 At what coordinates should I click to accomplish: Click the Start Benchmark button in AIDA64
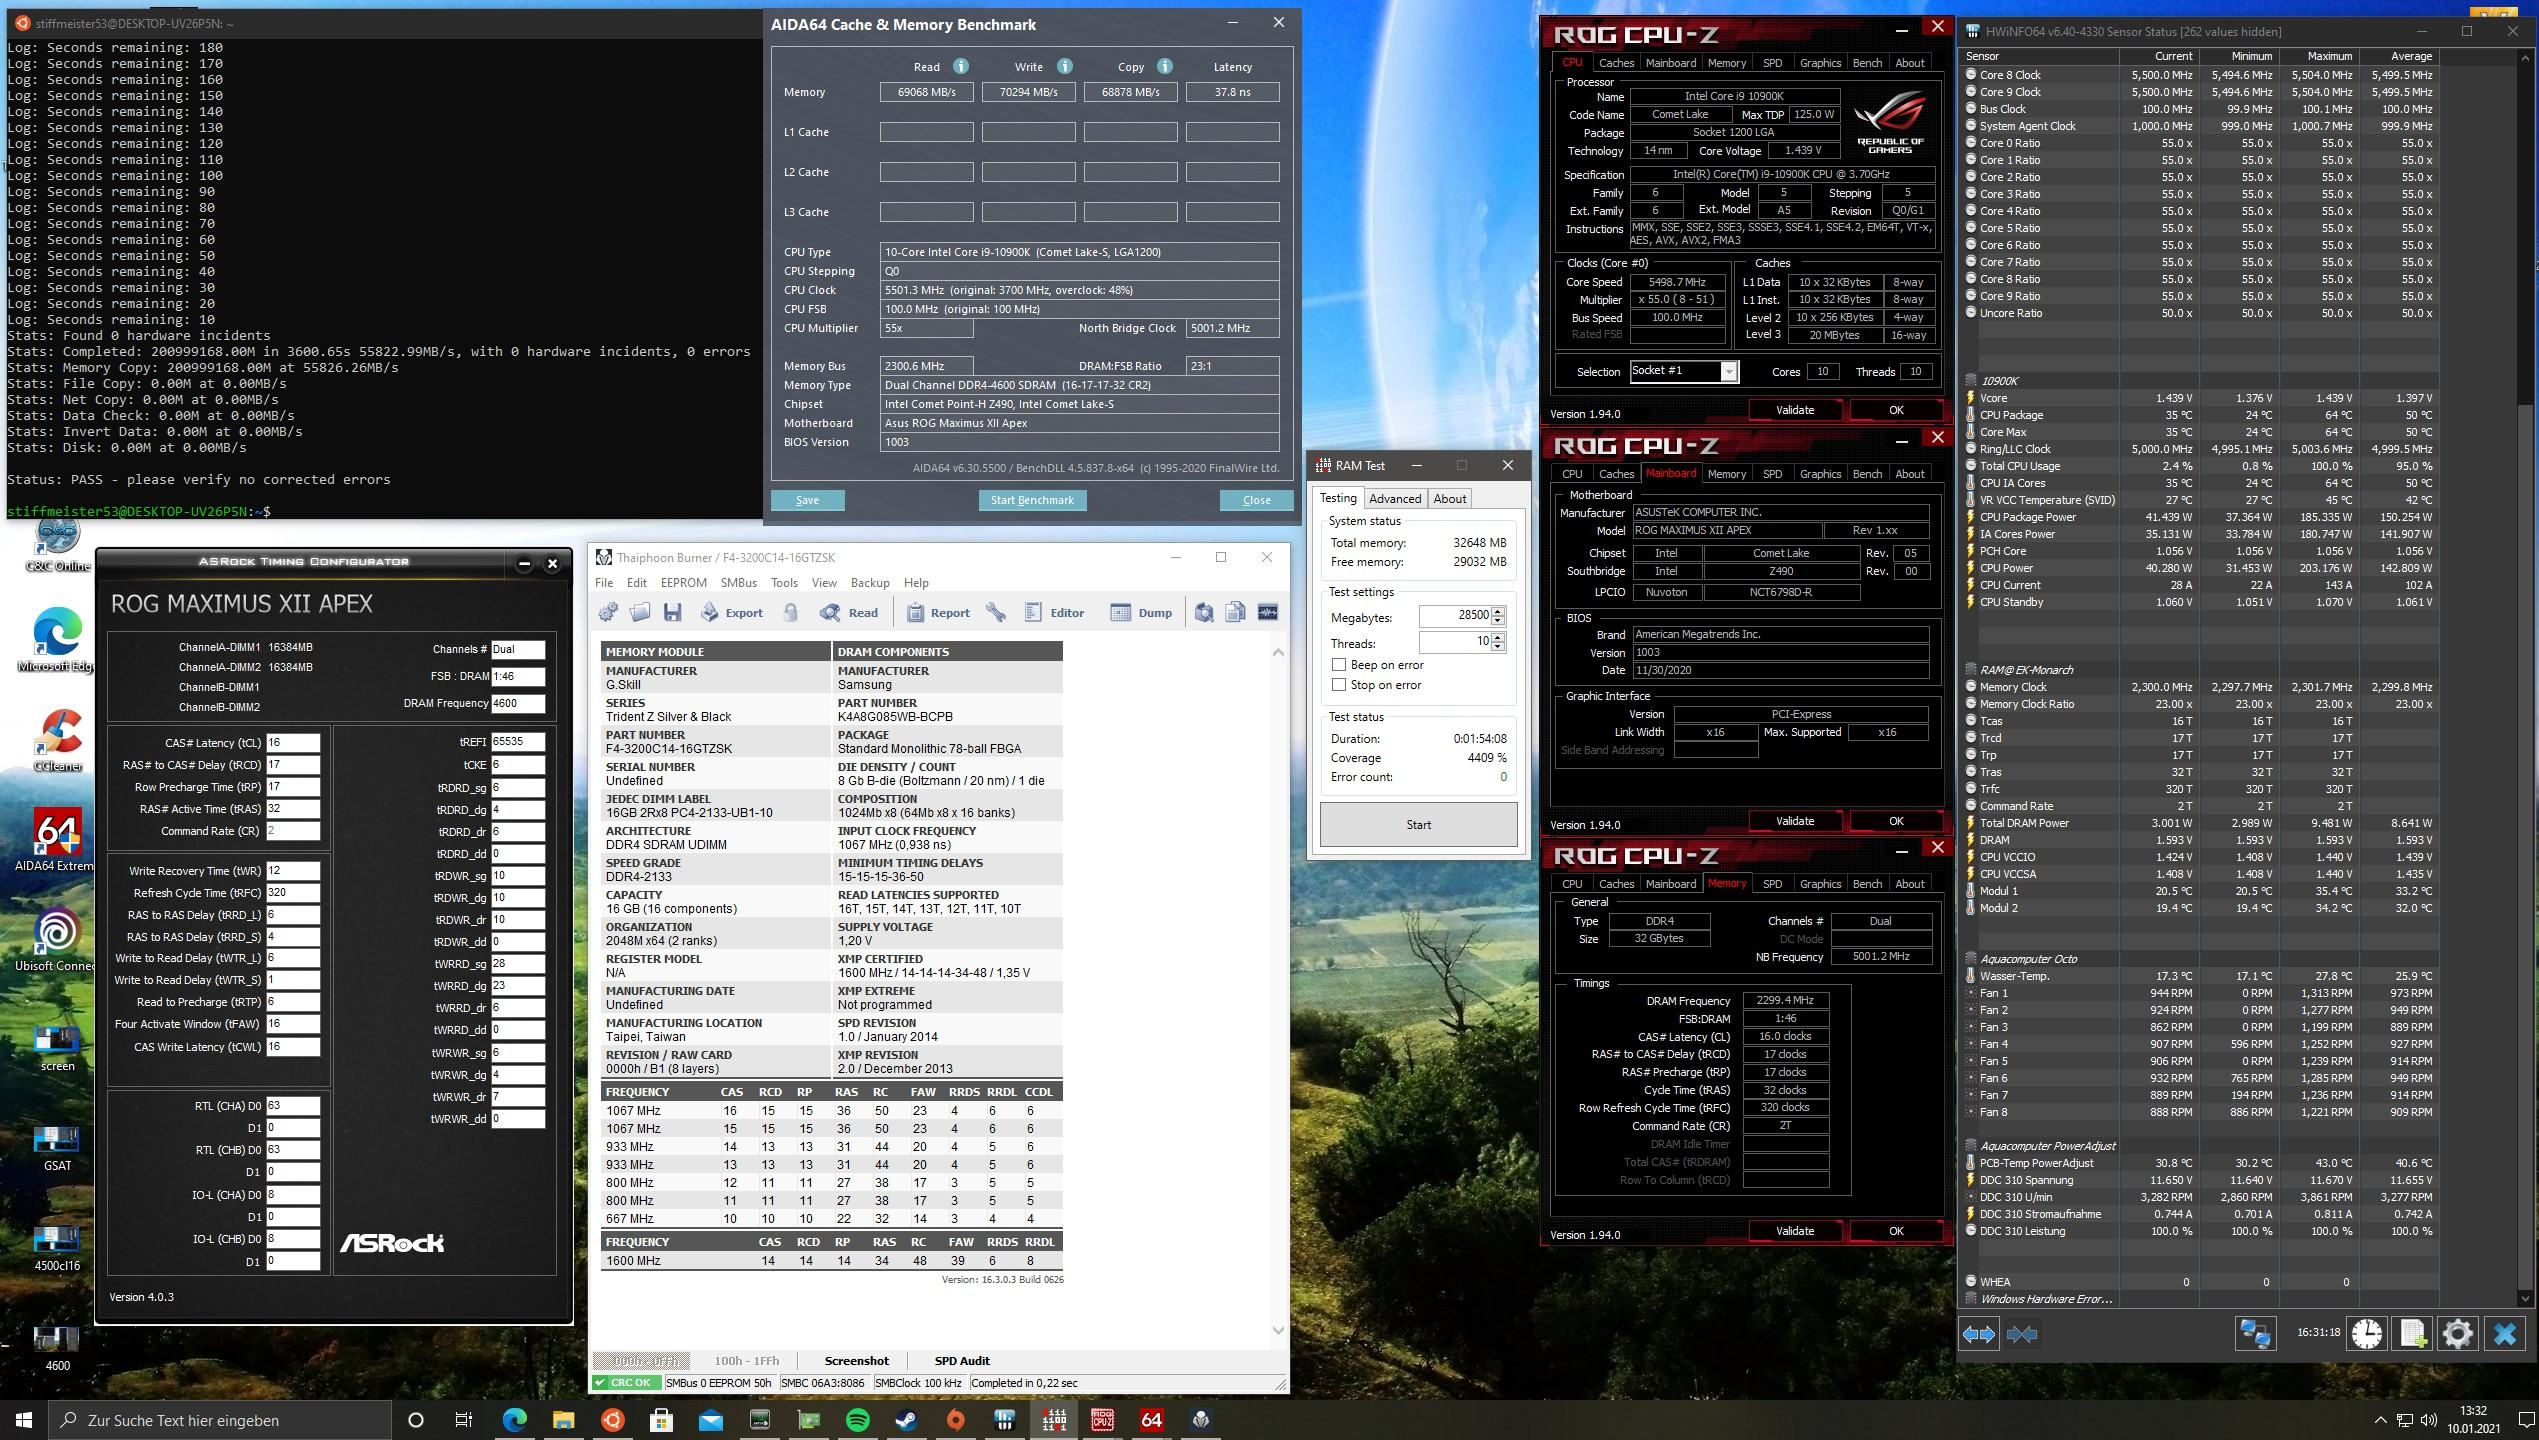click(1031, 500)
